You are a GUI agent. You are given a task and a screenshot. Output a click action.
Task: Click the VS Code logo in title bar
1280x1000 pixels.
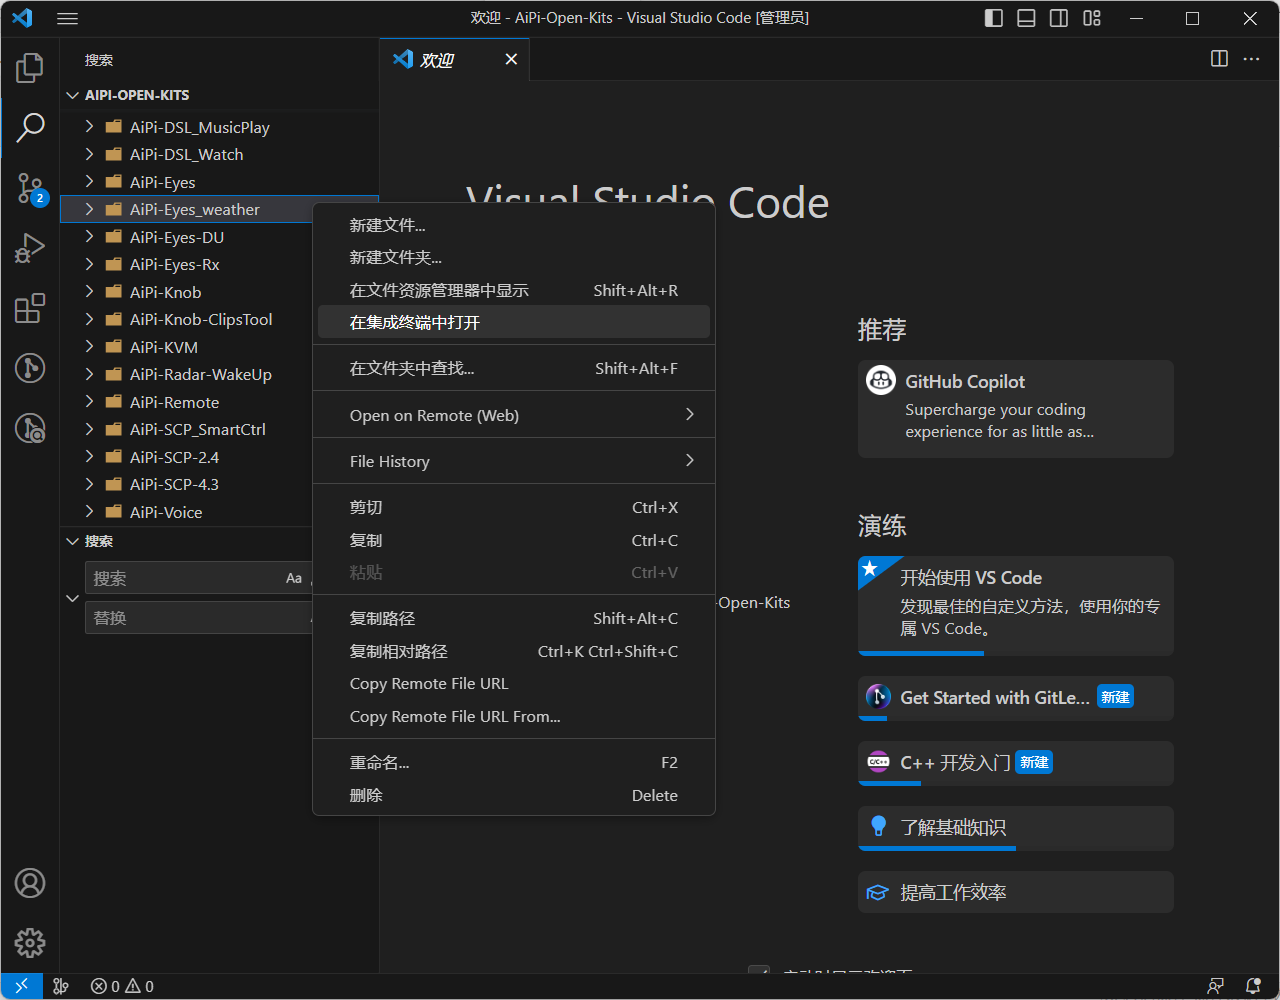coord(22,18)
